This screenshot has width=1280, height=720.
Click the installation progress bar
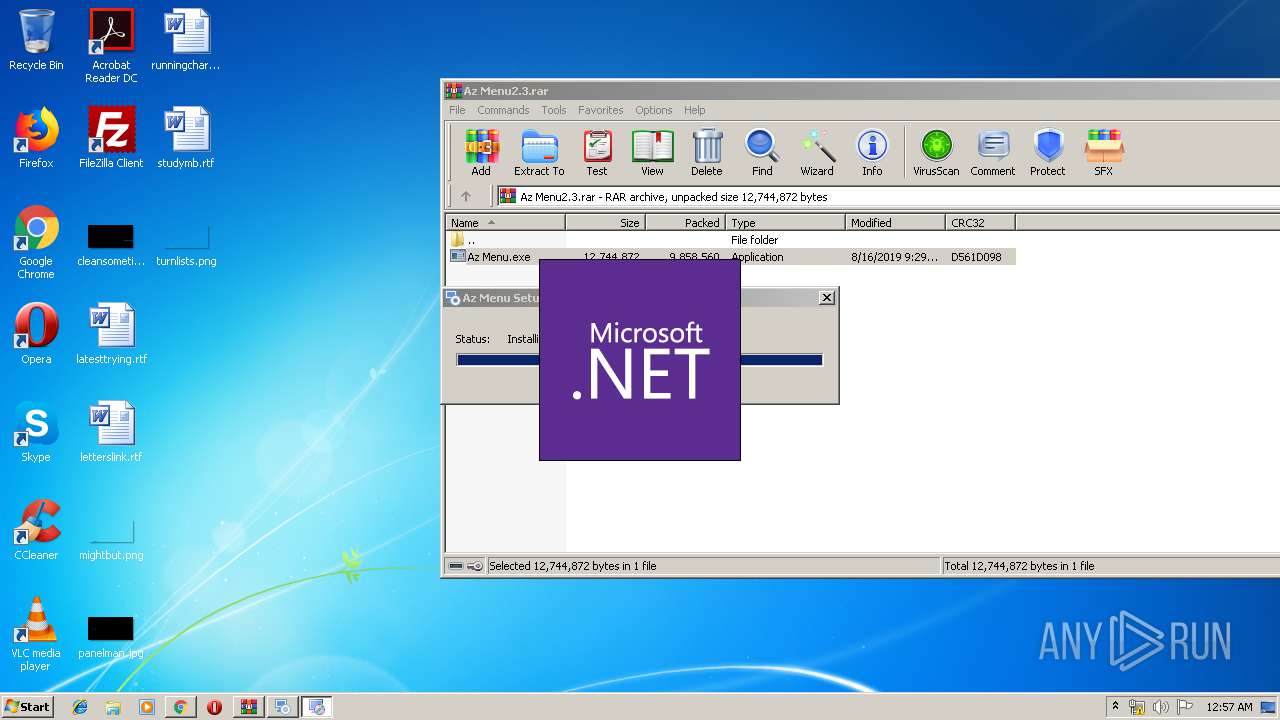pos(640,360)
